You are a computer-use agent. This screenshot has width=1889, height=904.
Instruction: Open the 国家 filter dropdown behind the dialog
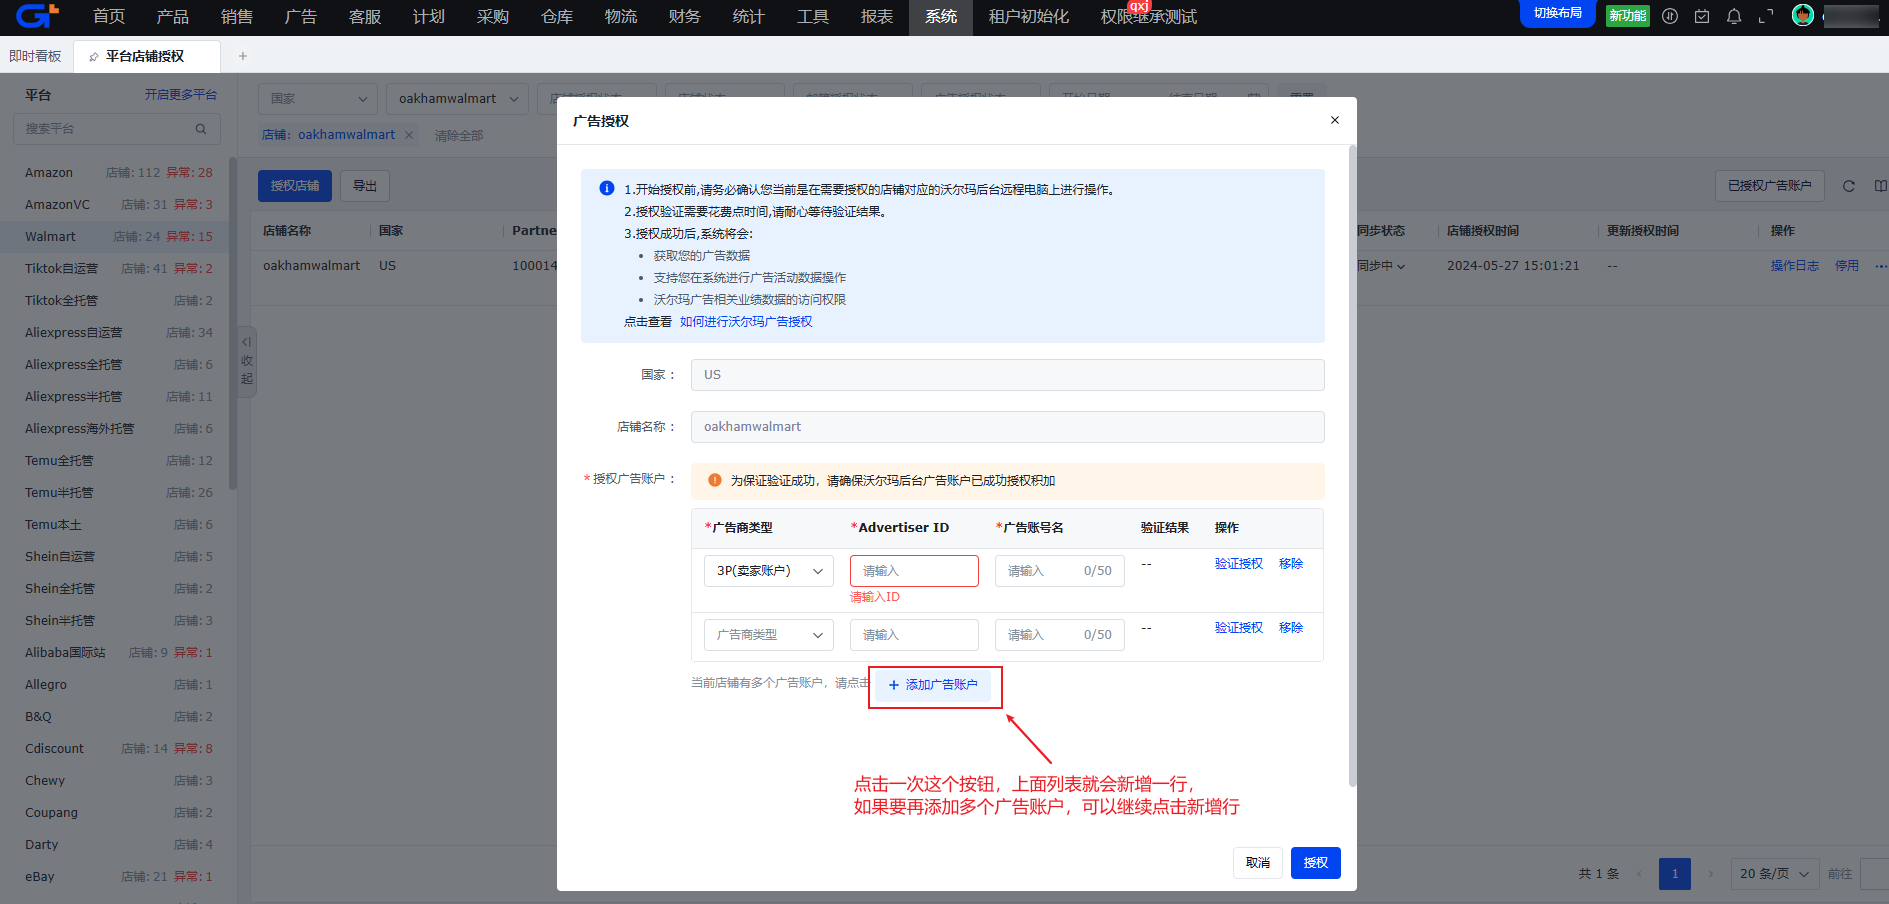click(318, 99)
